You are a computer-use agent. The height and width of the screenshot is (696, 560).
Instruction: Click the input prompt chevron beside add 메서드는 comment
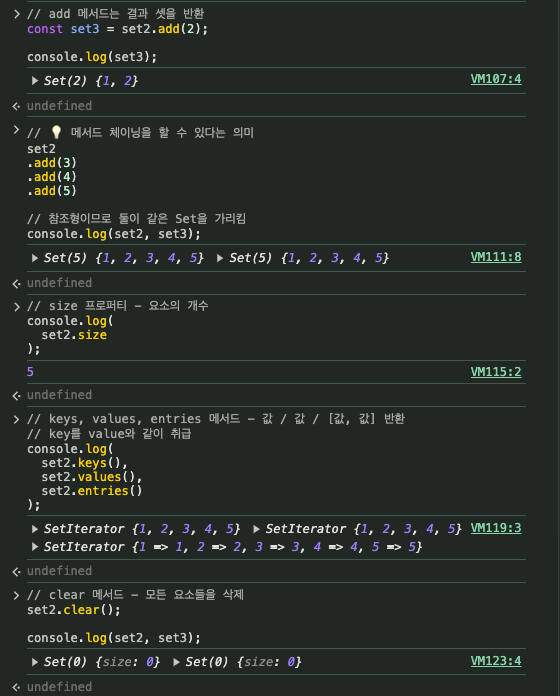point(16,14)
